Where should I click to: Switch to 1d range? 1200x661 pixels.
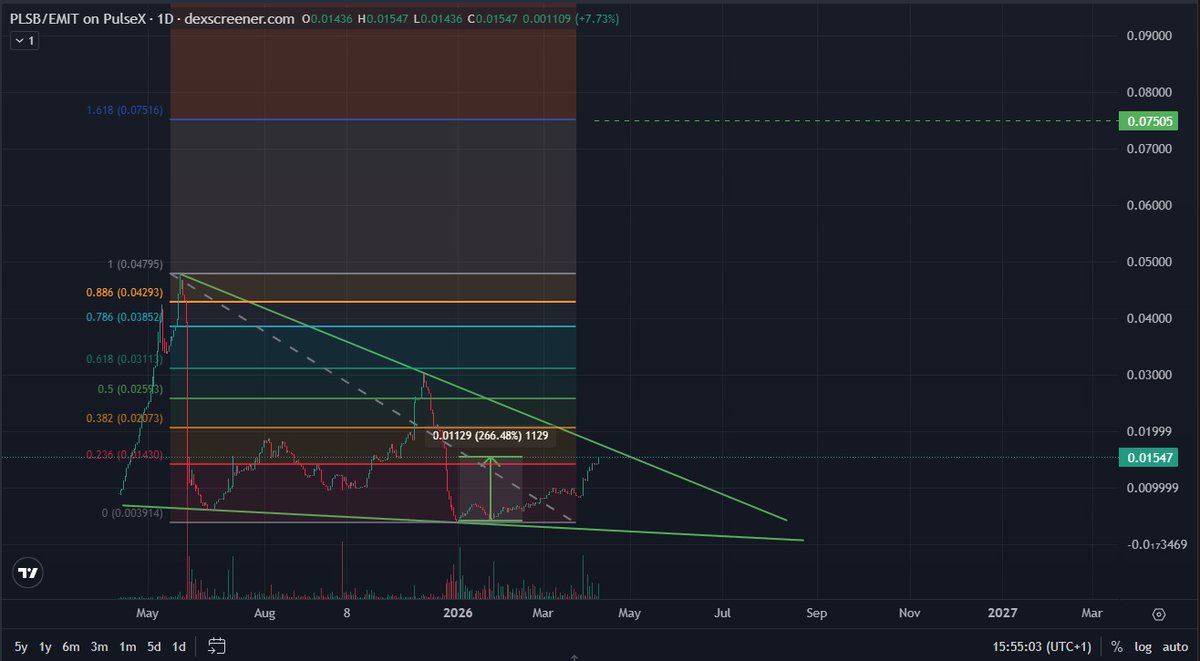click(179, 647)
